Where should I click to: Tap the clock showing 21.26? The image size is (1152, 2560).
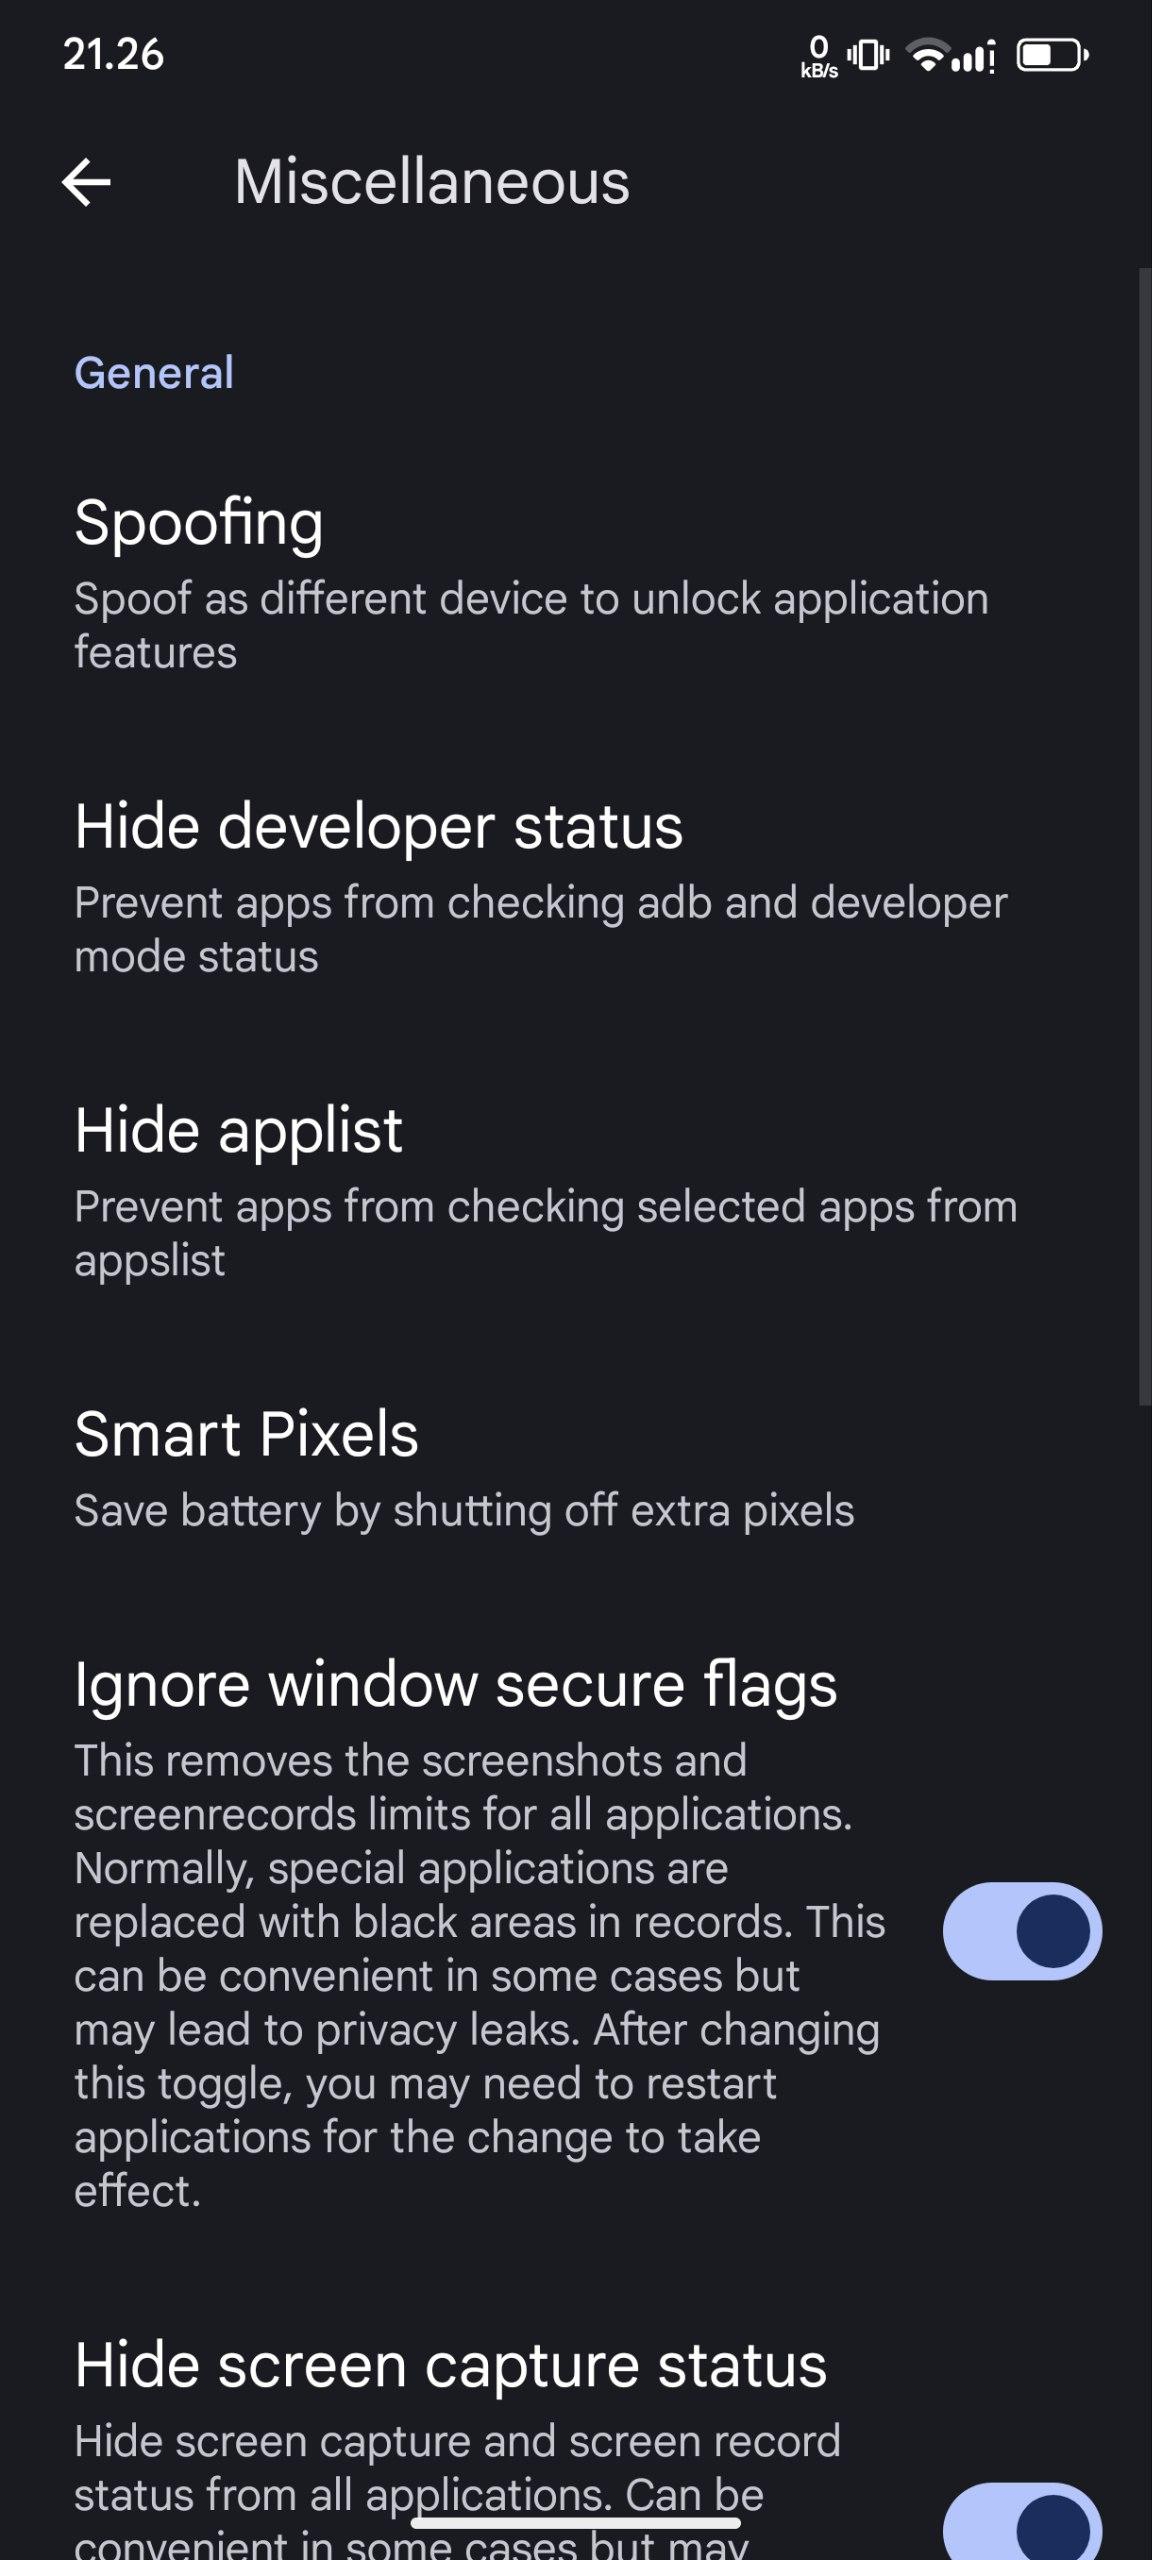point(113,54)
